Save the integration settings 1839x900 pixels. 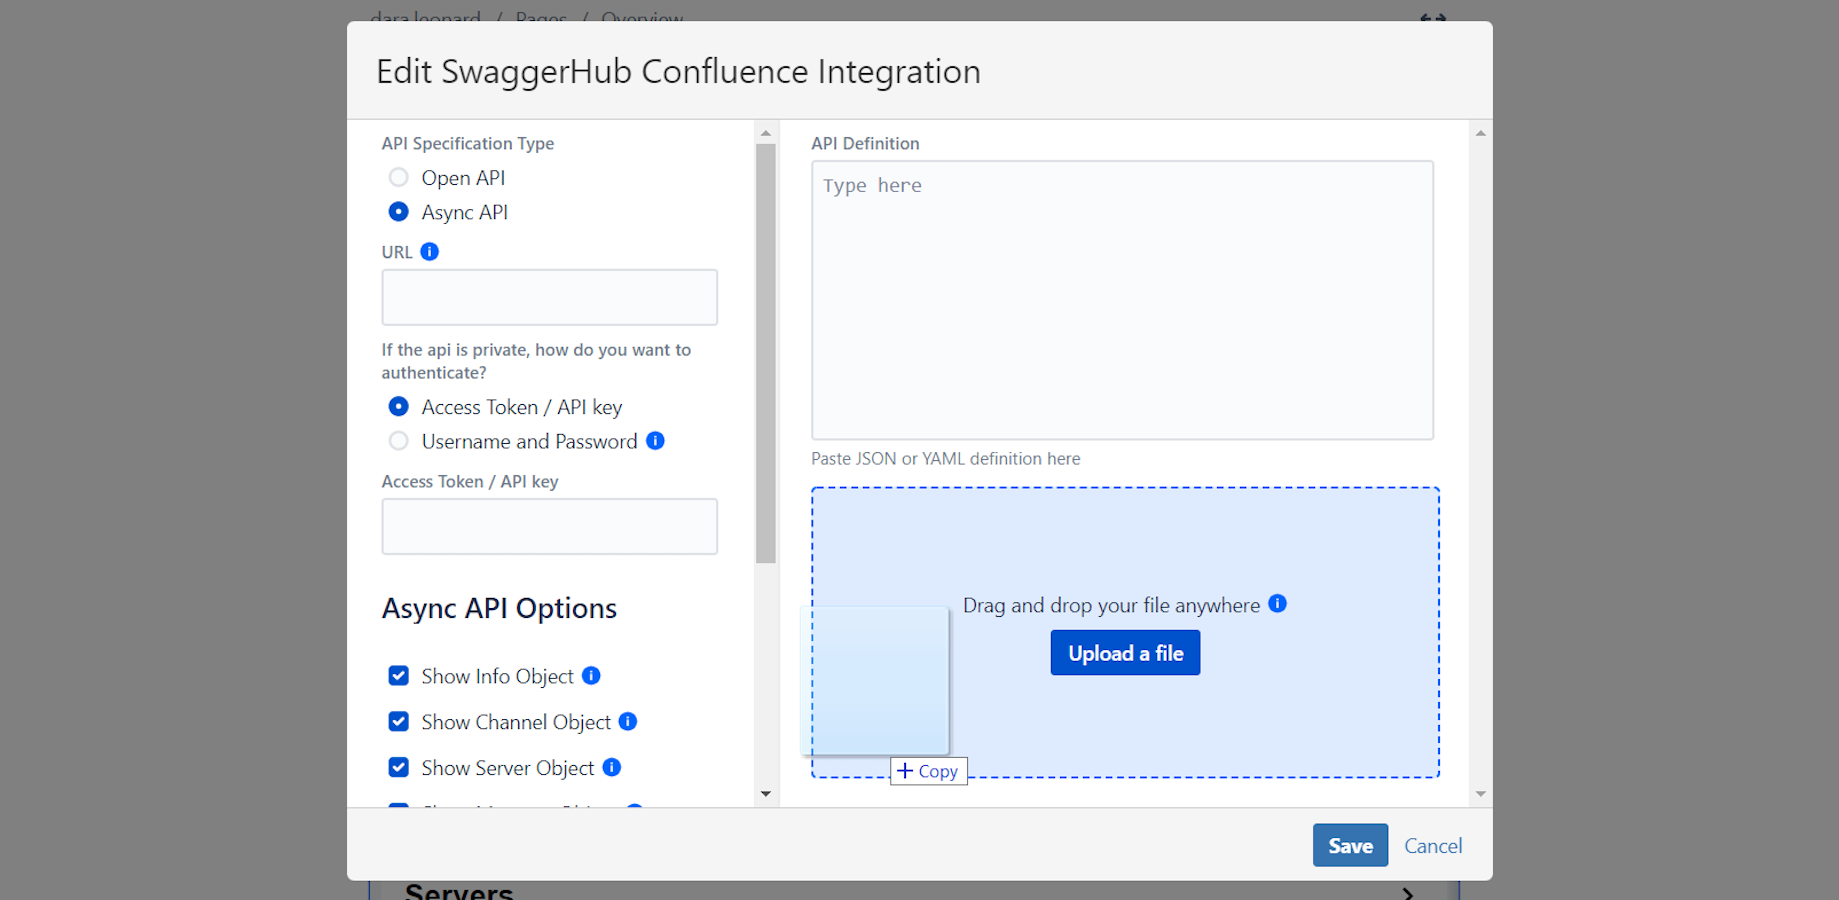pos(1350,846)
